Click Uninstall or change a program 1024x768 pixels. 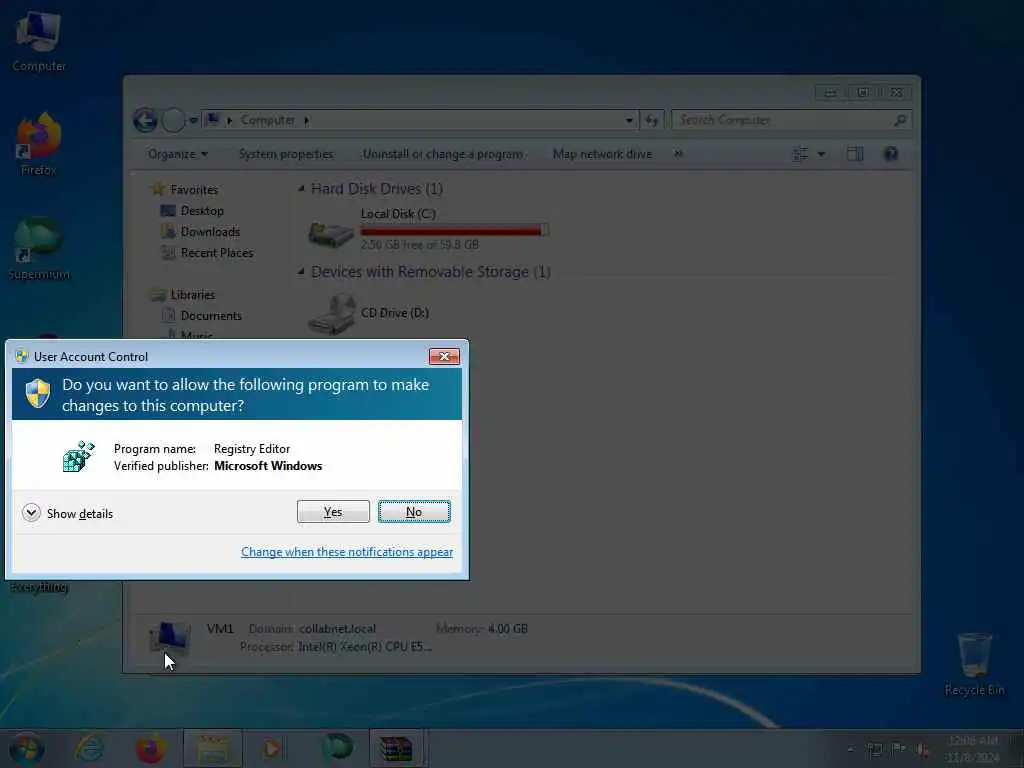pyautogui.click(x=443, y=154)
